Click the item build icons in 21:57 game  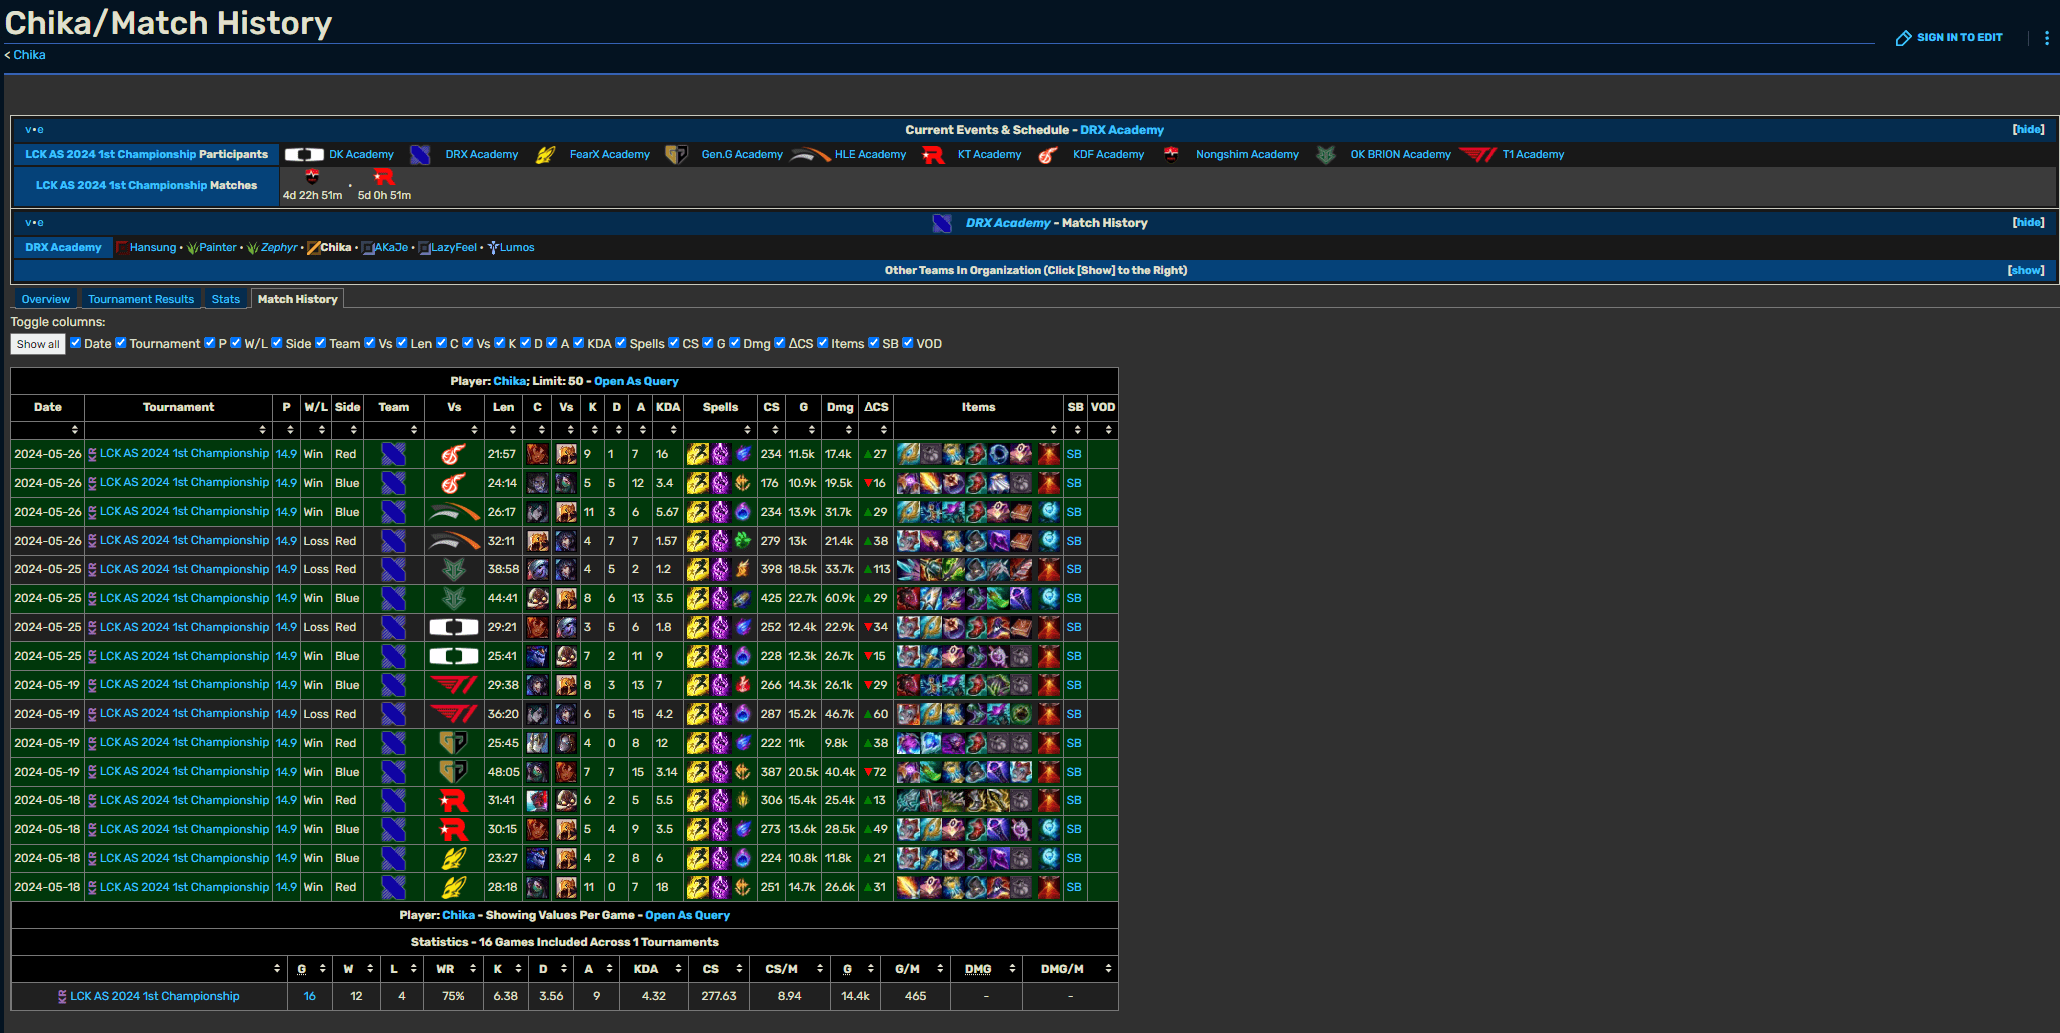pyautogui.click(x=978, y=454)
